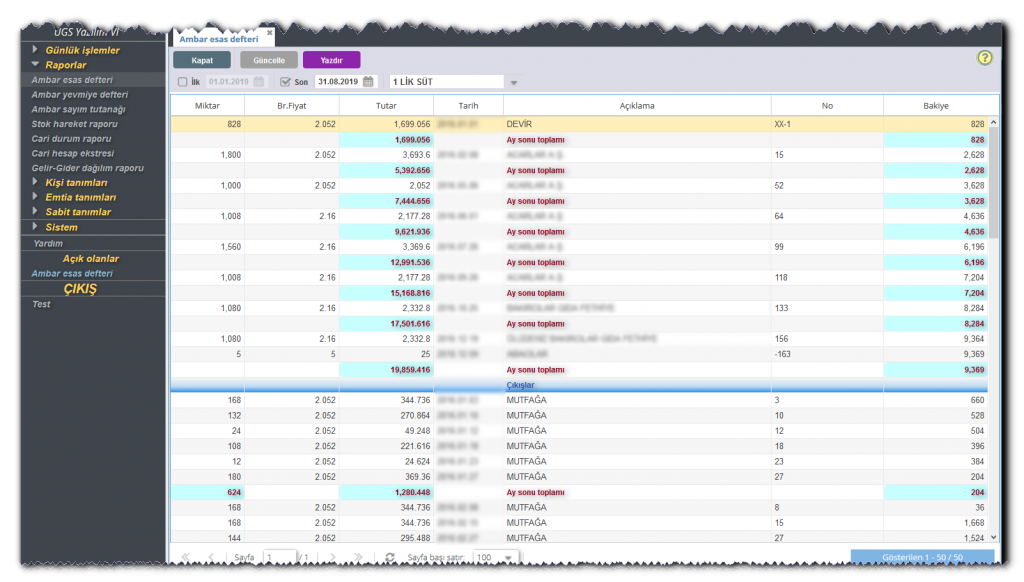
Task: Sort by Tutar column header
Action: pyautogui.click(x=386, y=105)
